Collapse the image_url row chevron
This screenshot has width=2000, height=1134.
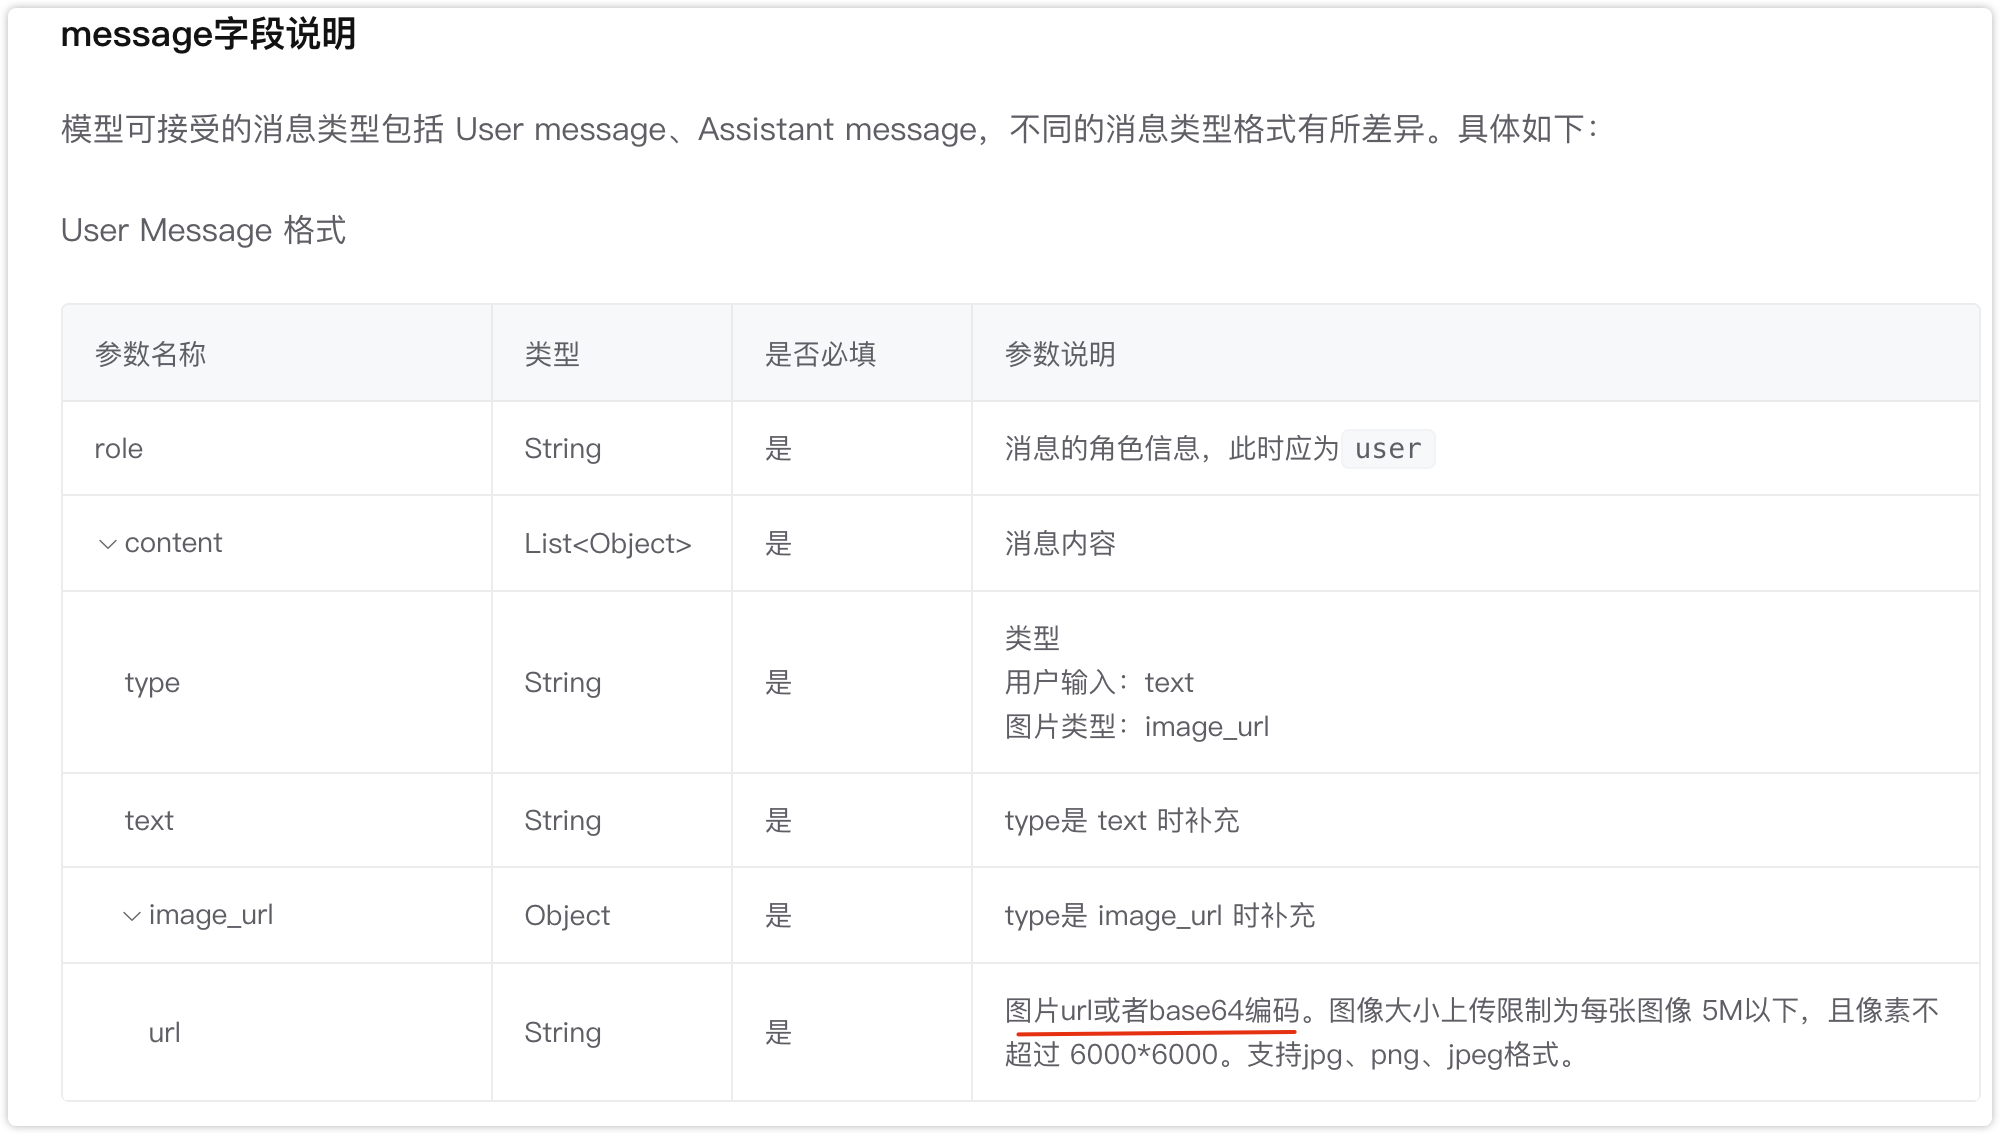coord(131,916)
